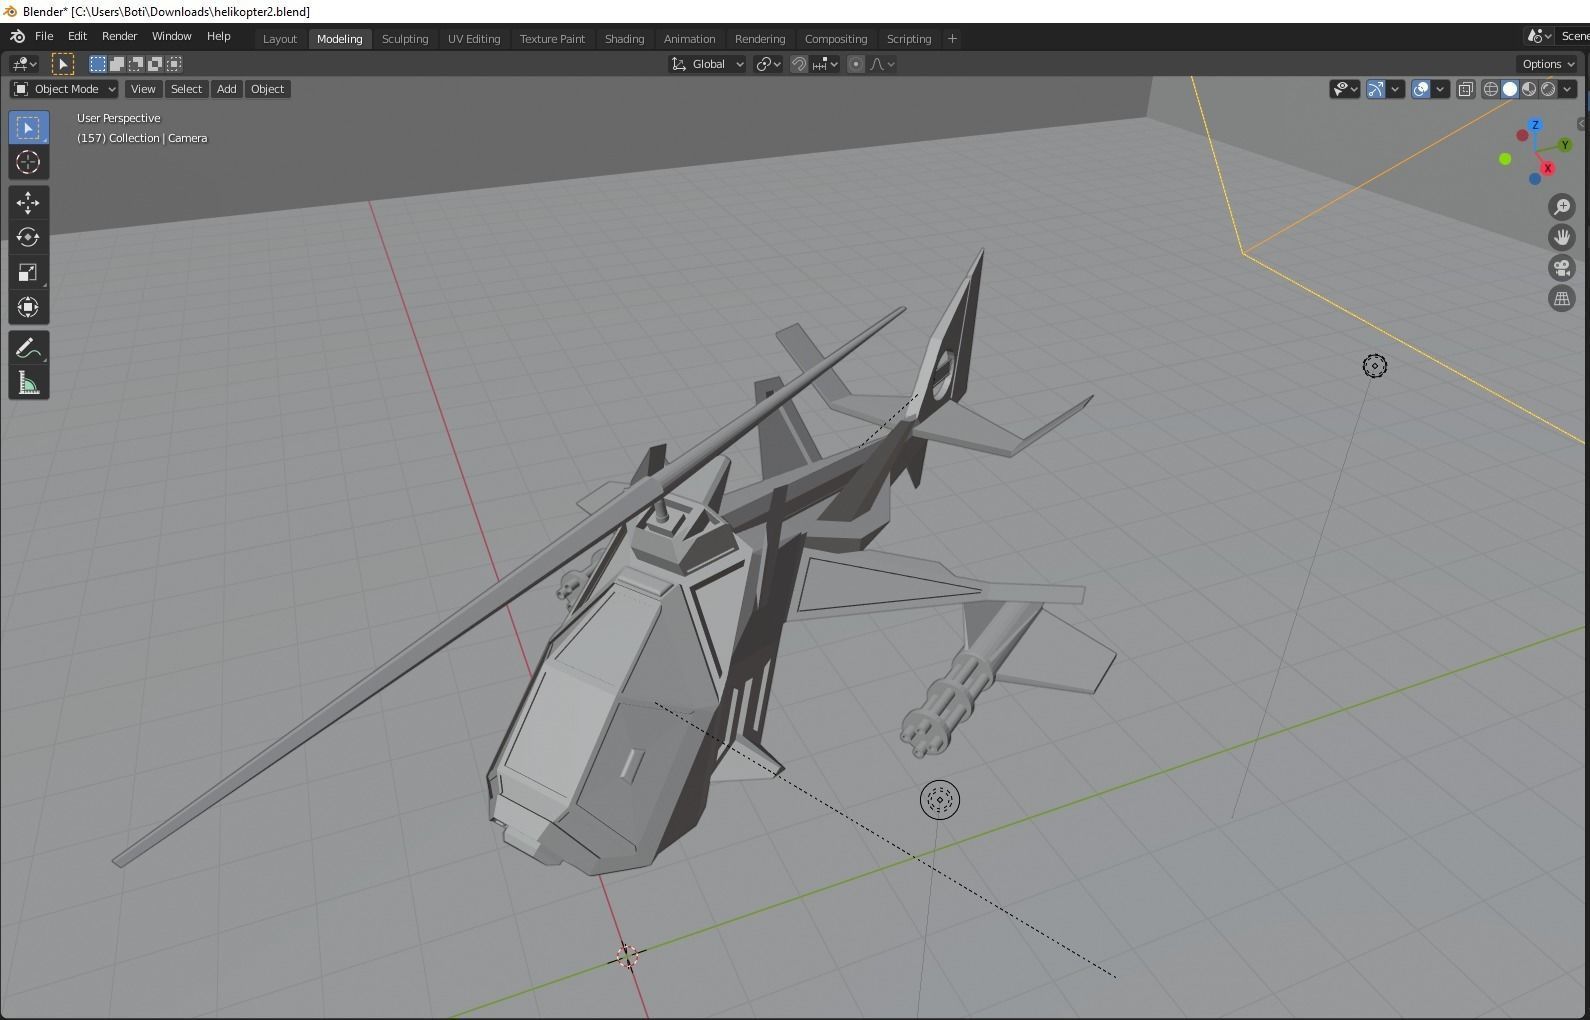
Task: Open the Help menu
Action: 218,36
